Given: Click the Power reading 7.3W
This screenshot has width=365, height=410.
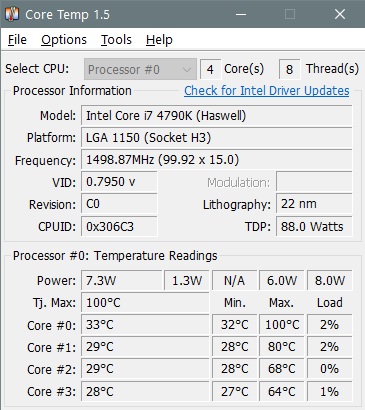Looking at the screenshot, I should click(x=122, y=281).
